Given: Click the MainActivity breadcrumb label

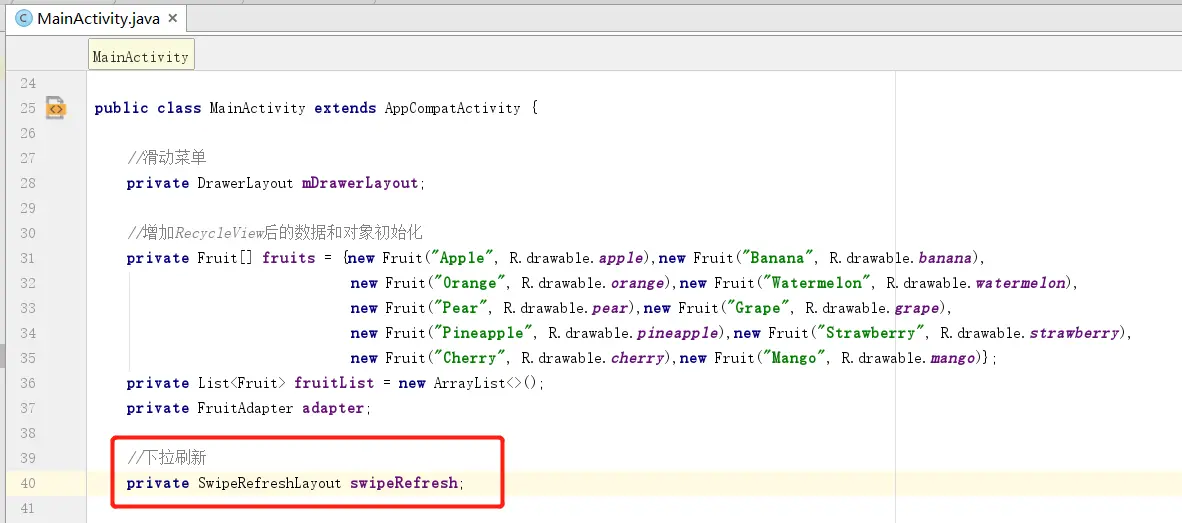Looking at the screenshot, I should coord(141,57).
